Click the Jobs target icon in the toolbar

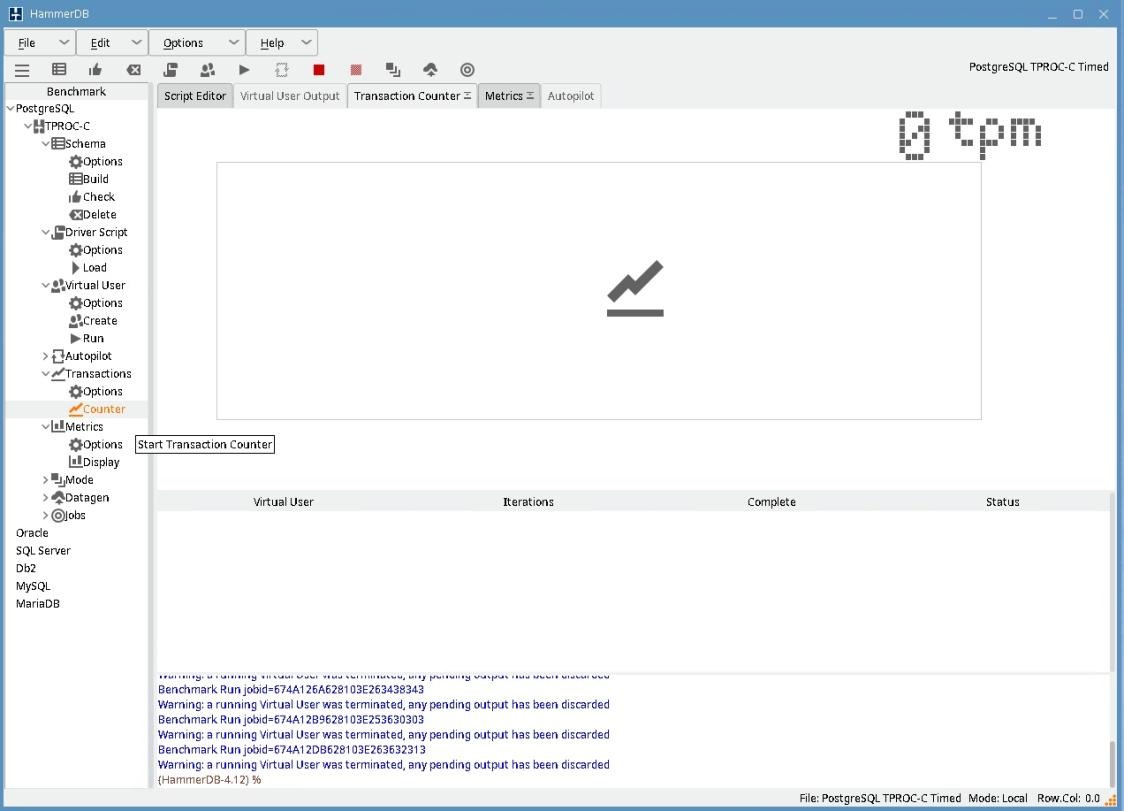pos(467,70)
